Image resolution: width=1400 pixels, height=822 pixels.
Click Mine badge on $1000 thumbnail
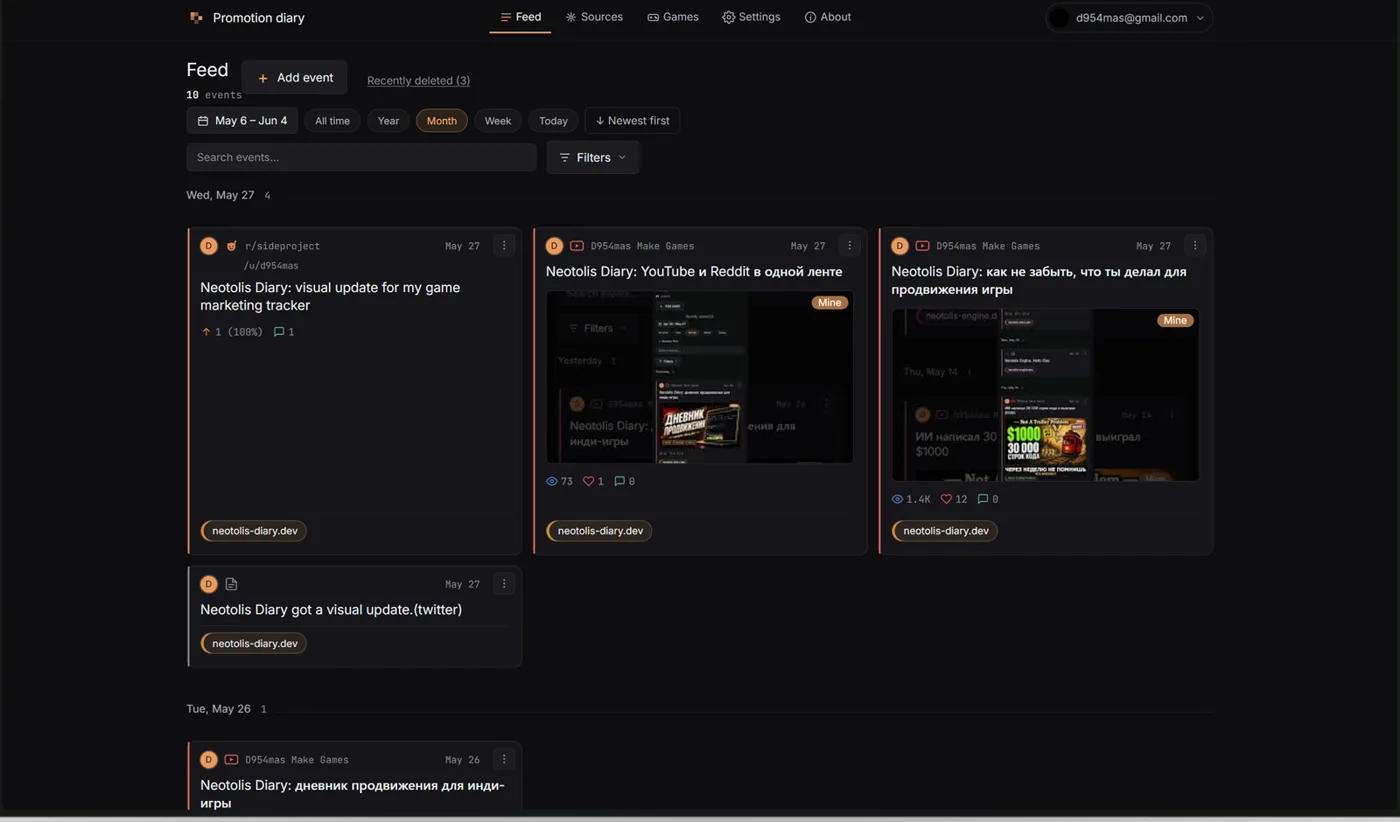(1175, 321)
